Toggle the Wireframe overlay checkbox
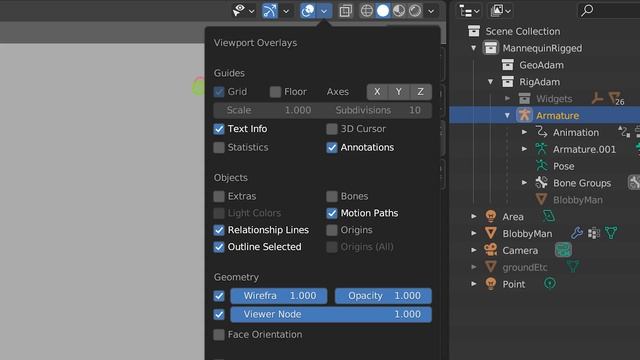 [x=219, y=296]
